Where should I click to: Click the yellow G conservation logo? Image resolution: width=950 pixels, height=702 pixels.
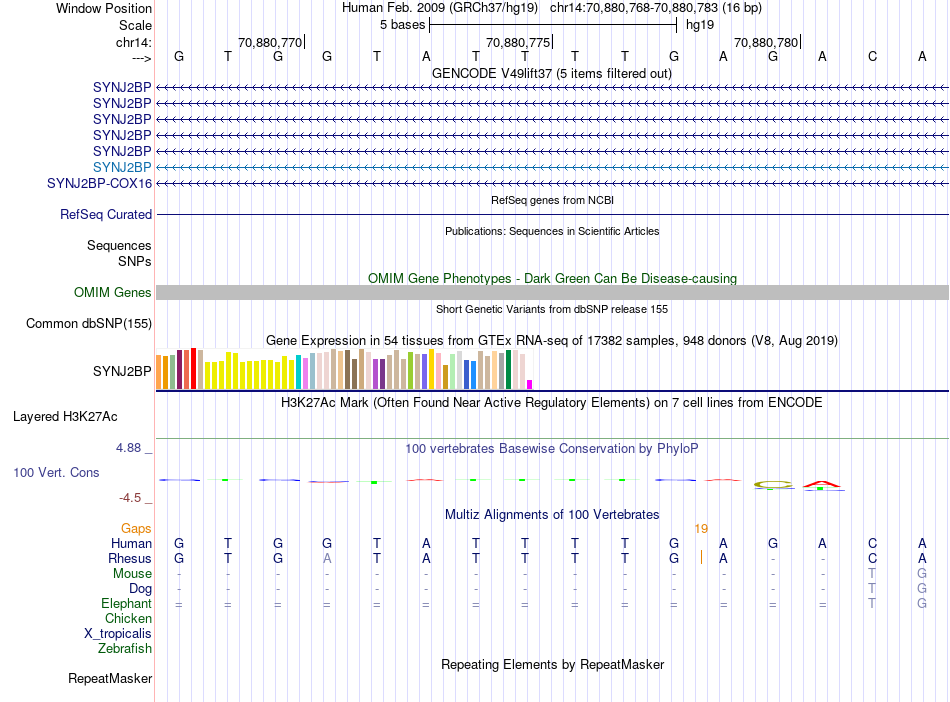[773, 485]
